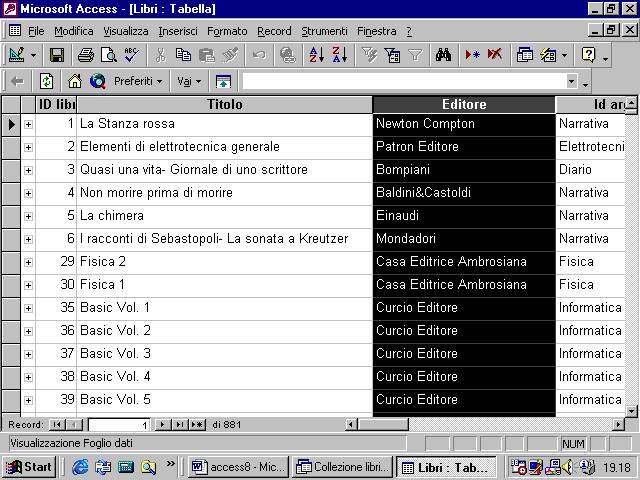Open new object dropdown arrow
Screen dimensions: 640x480
click(564, 55)
